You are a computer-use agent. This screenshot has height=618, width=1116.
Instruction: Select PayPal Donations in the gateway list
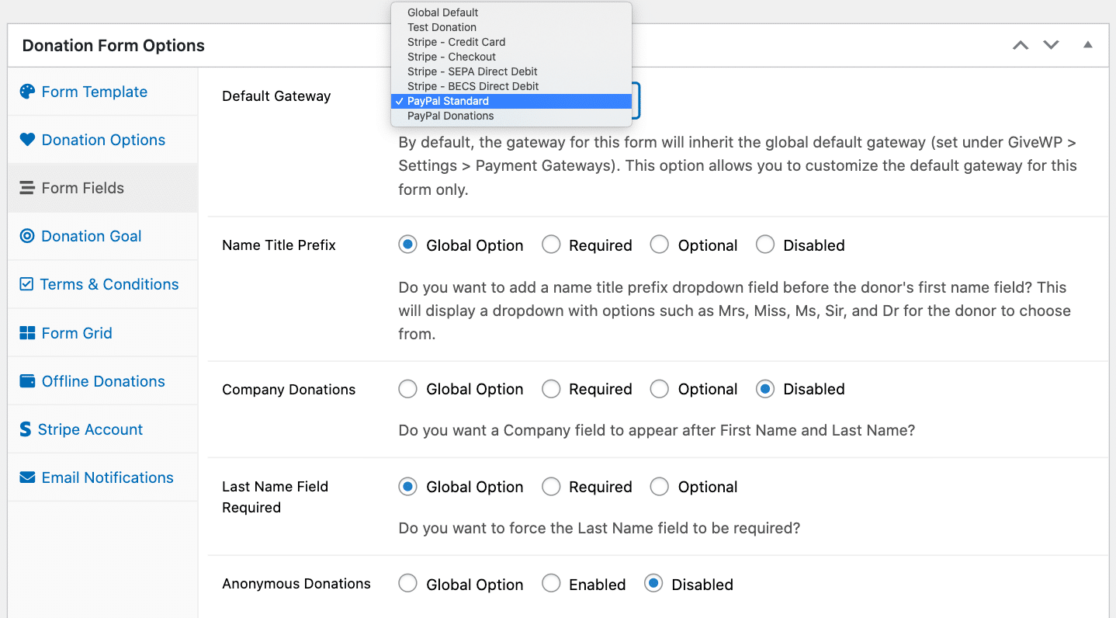[x=450, y=116]
